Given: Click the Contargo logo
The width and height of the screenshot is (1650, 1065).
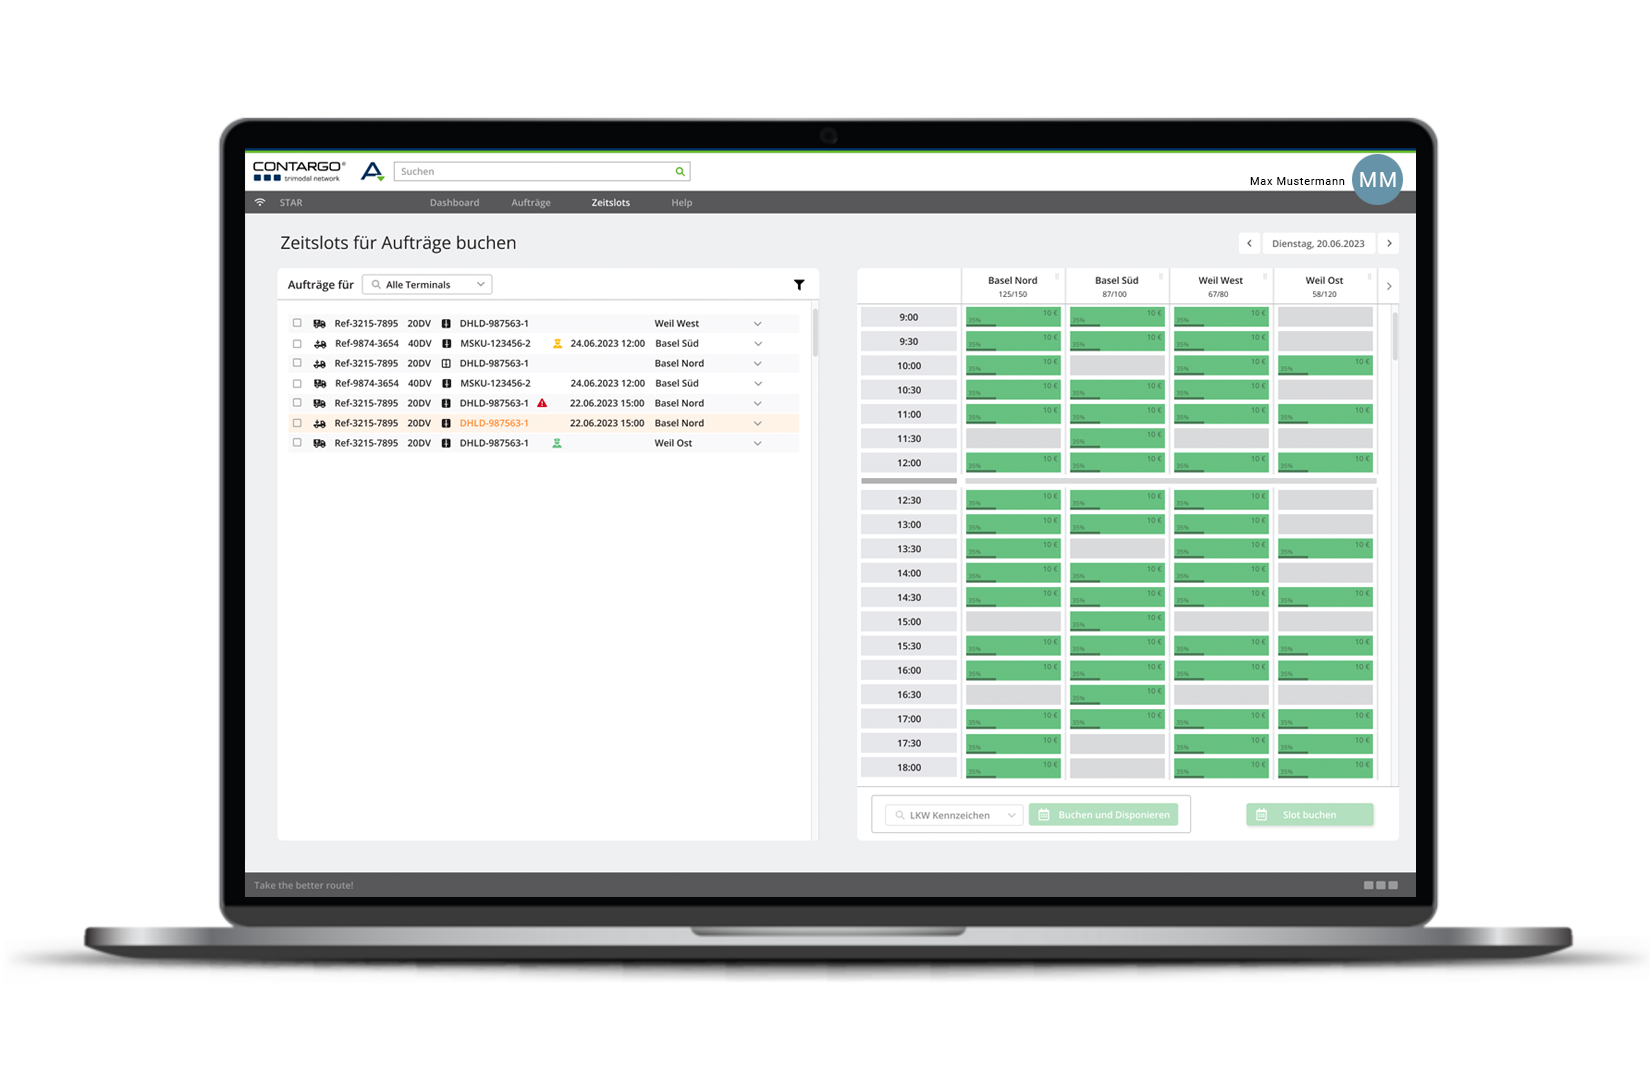Looking at the screenshot, I should pos(299,171).
